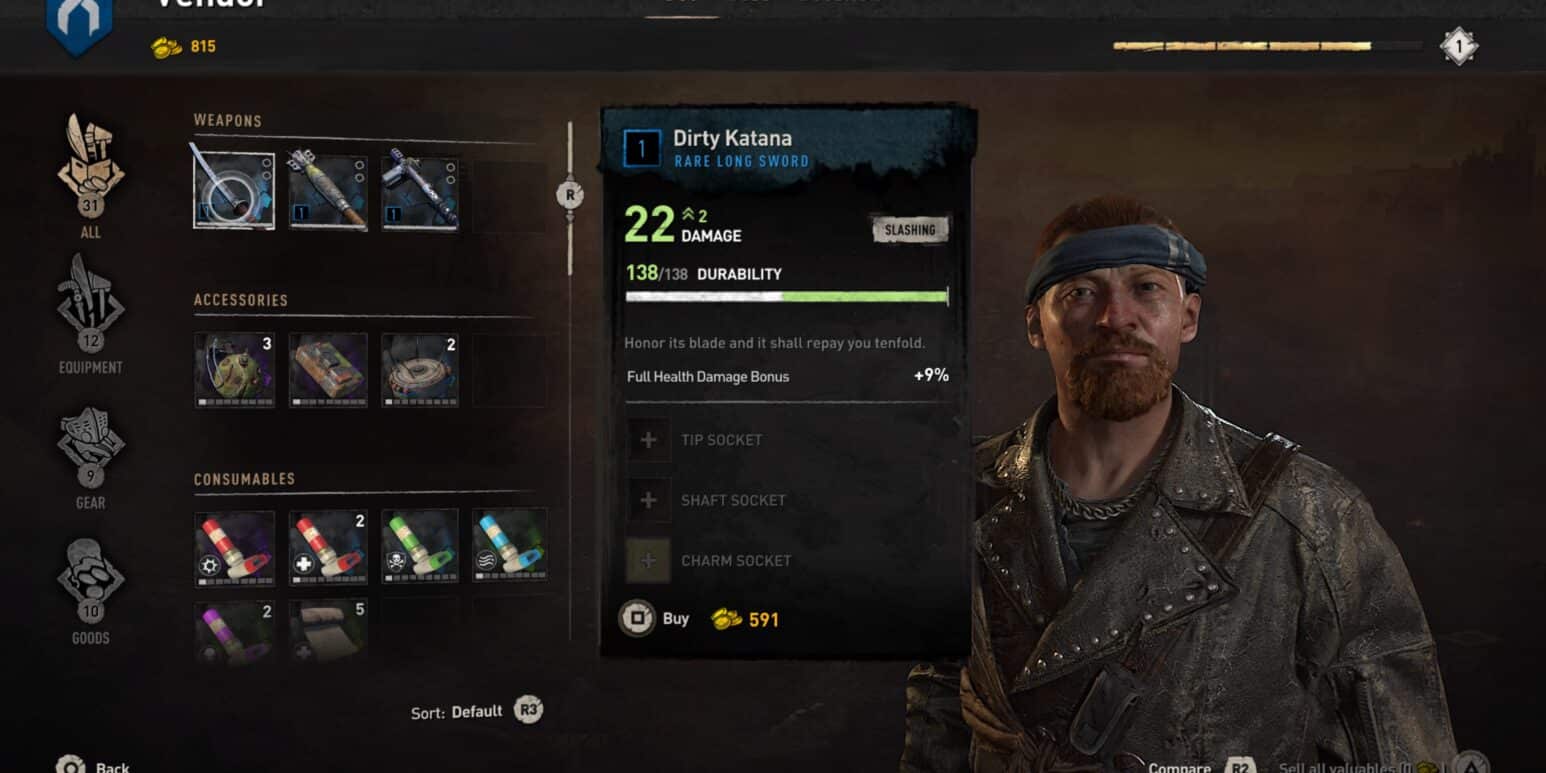This screenshot has height=773, width=1546.
Task: Switch to the GOODS category
Action: 90,591
